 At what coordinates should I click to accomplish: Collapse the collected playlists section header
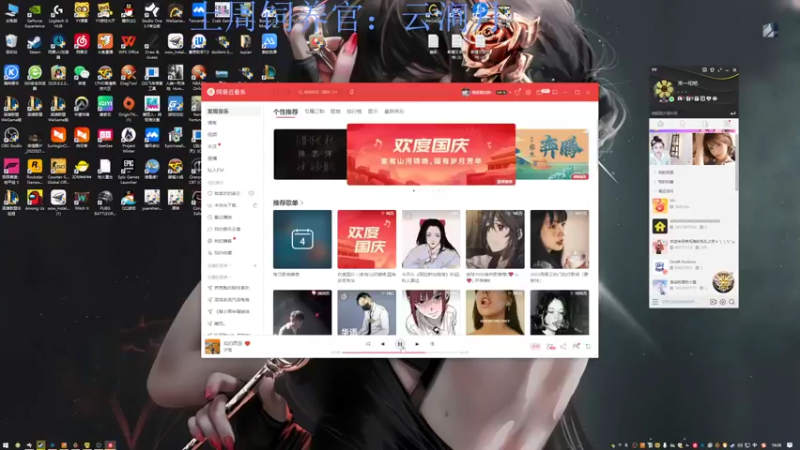(x=219, y=277)
